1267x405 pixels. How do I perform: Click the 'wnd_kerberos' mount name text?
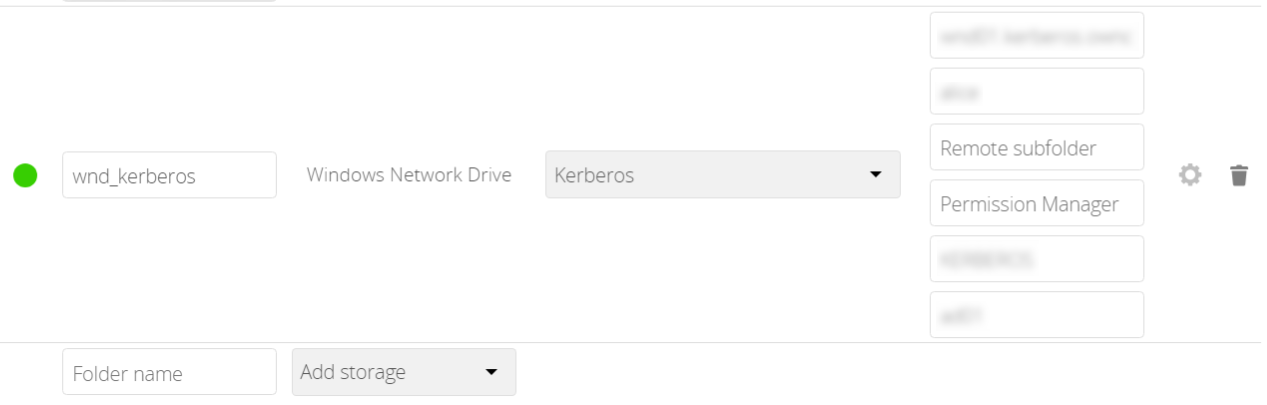pyautogui.click(x=133, y=177)
